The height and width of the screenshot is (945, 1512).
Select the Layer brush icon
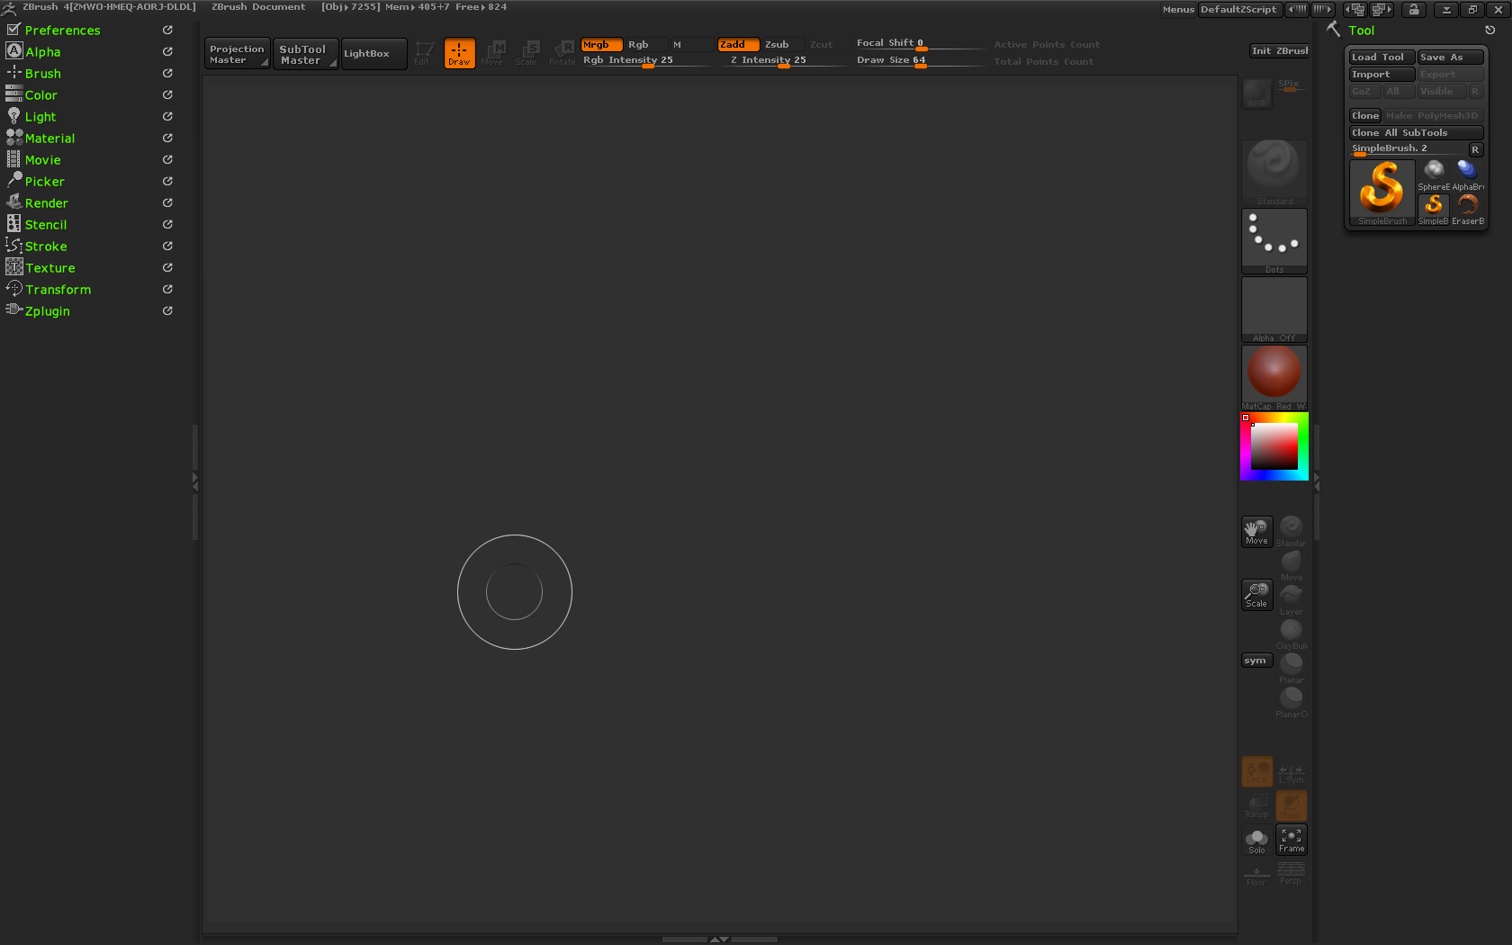pos(1291,599)
